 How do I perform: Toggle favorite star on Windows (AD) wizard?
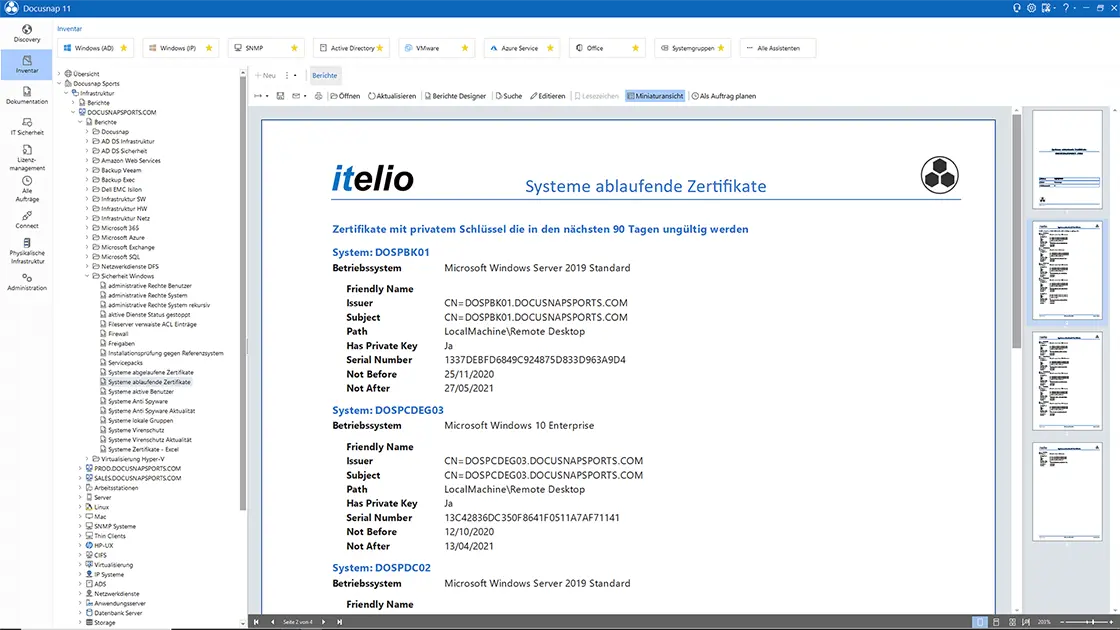point(124,48)
